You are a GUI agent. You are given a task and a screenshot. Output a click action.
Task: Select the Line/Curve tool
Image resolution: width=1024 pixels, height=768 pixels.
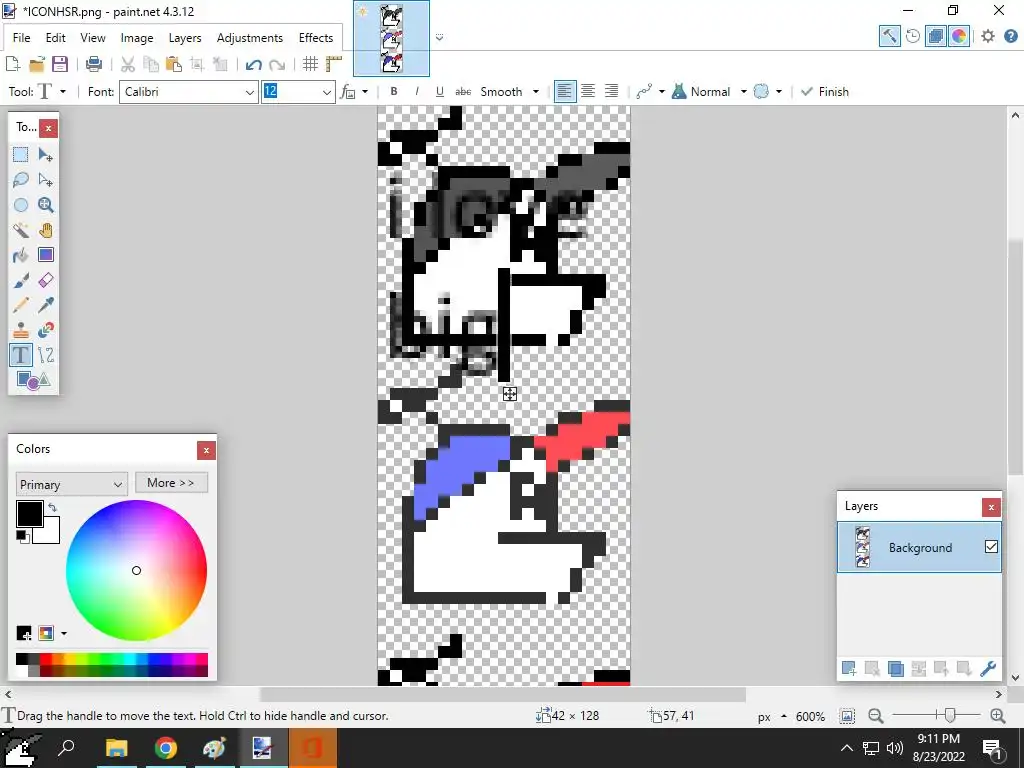[46, 355]
